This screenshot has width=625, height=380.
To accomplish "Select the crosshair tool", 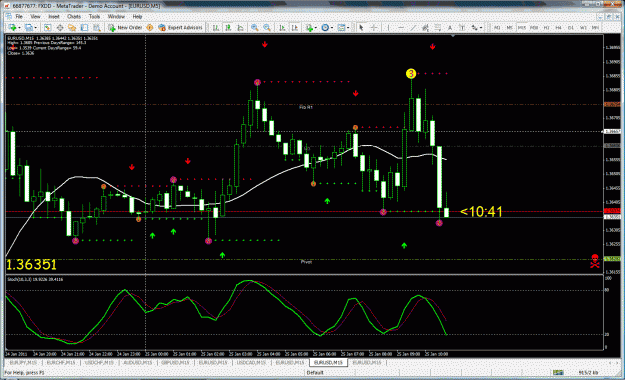I will [373, 28].
